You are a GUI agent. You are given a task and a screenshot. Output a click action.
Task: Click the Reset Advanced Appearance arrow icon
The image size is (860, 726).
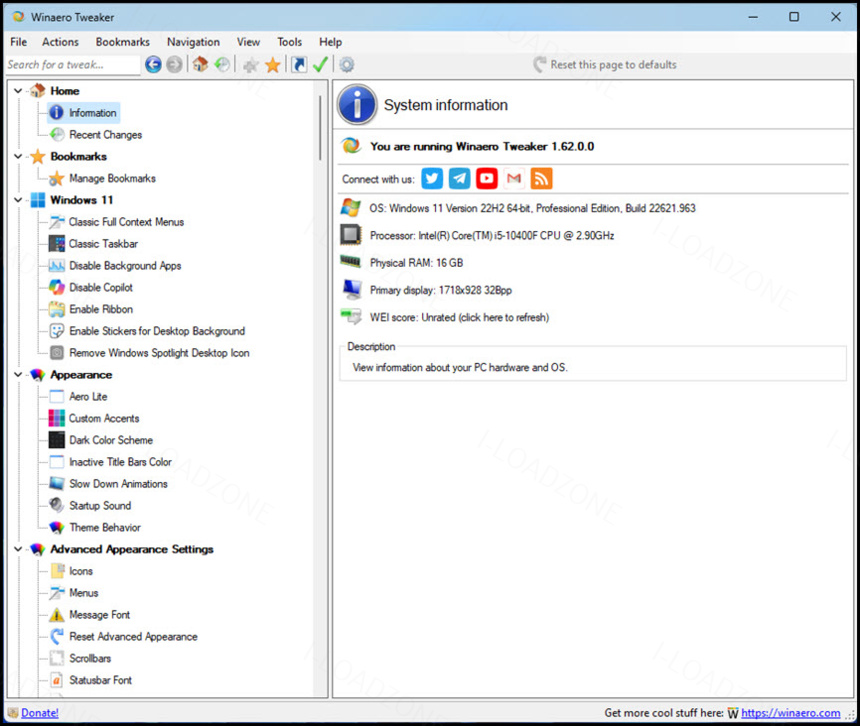coord(57,637)
